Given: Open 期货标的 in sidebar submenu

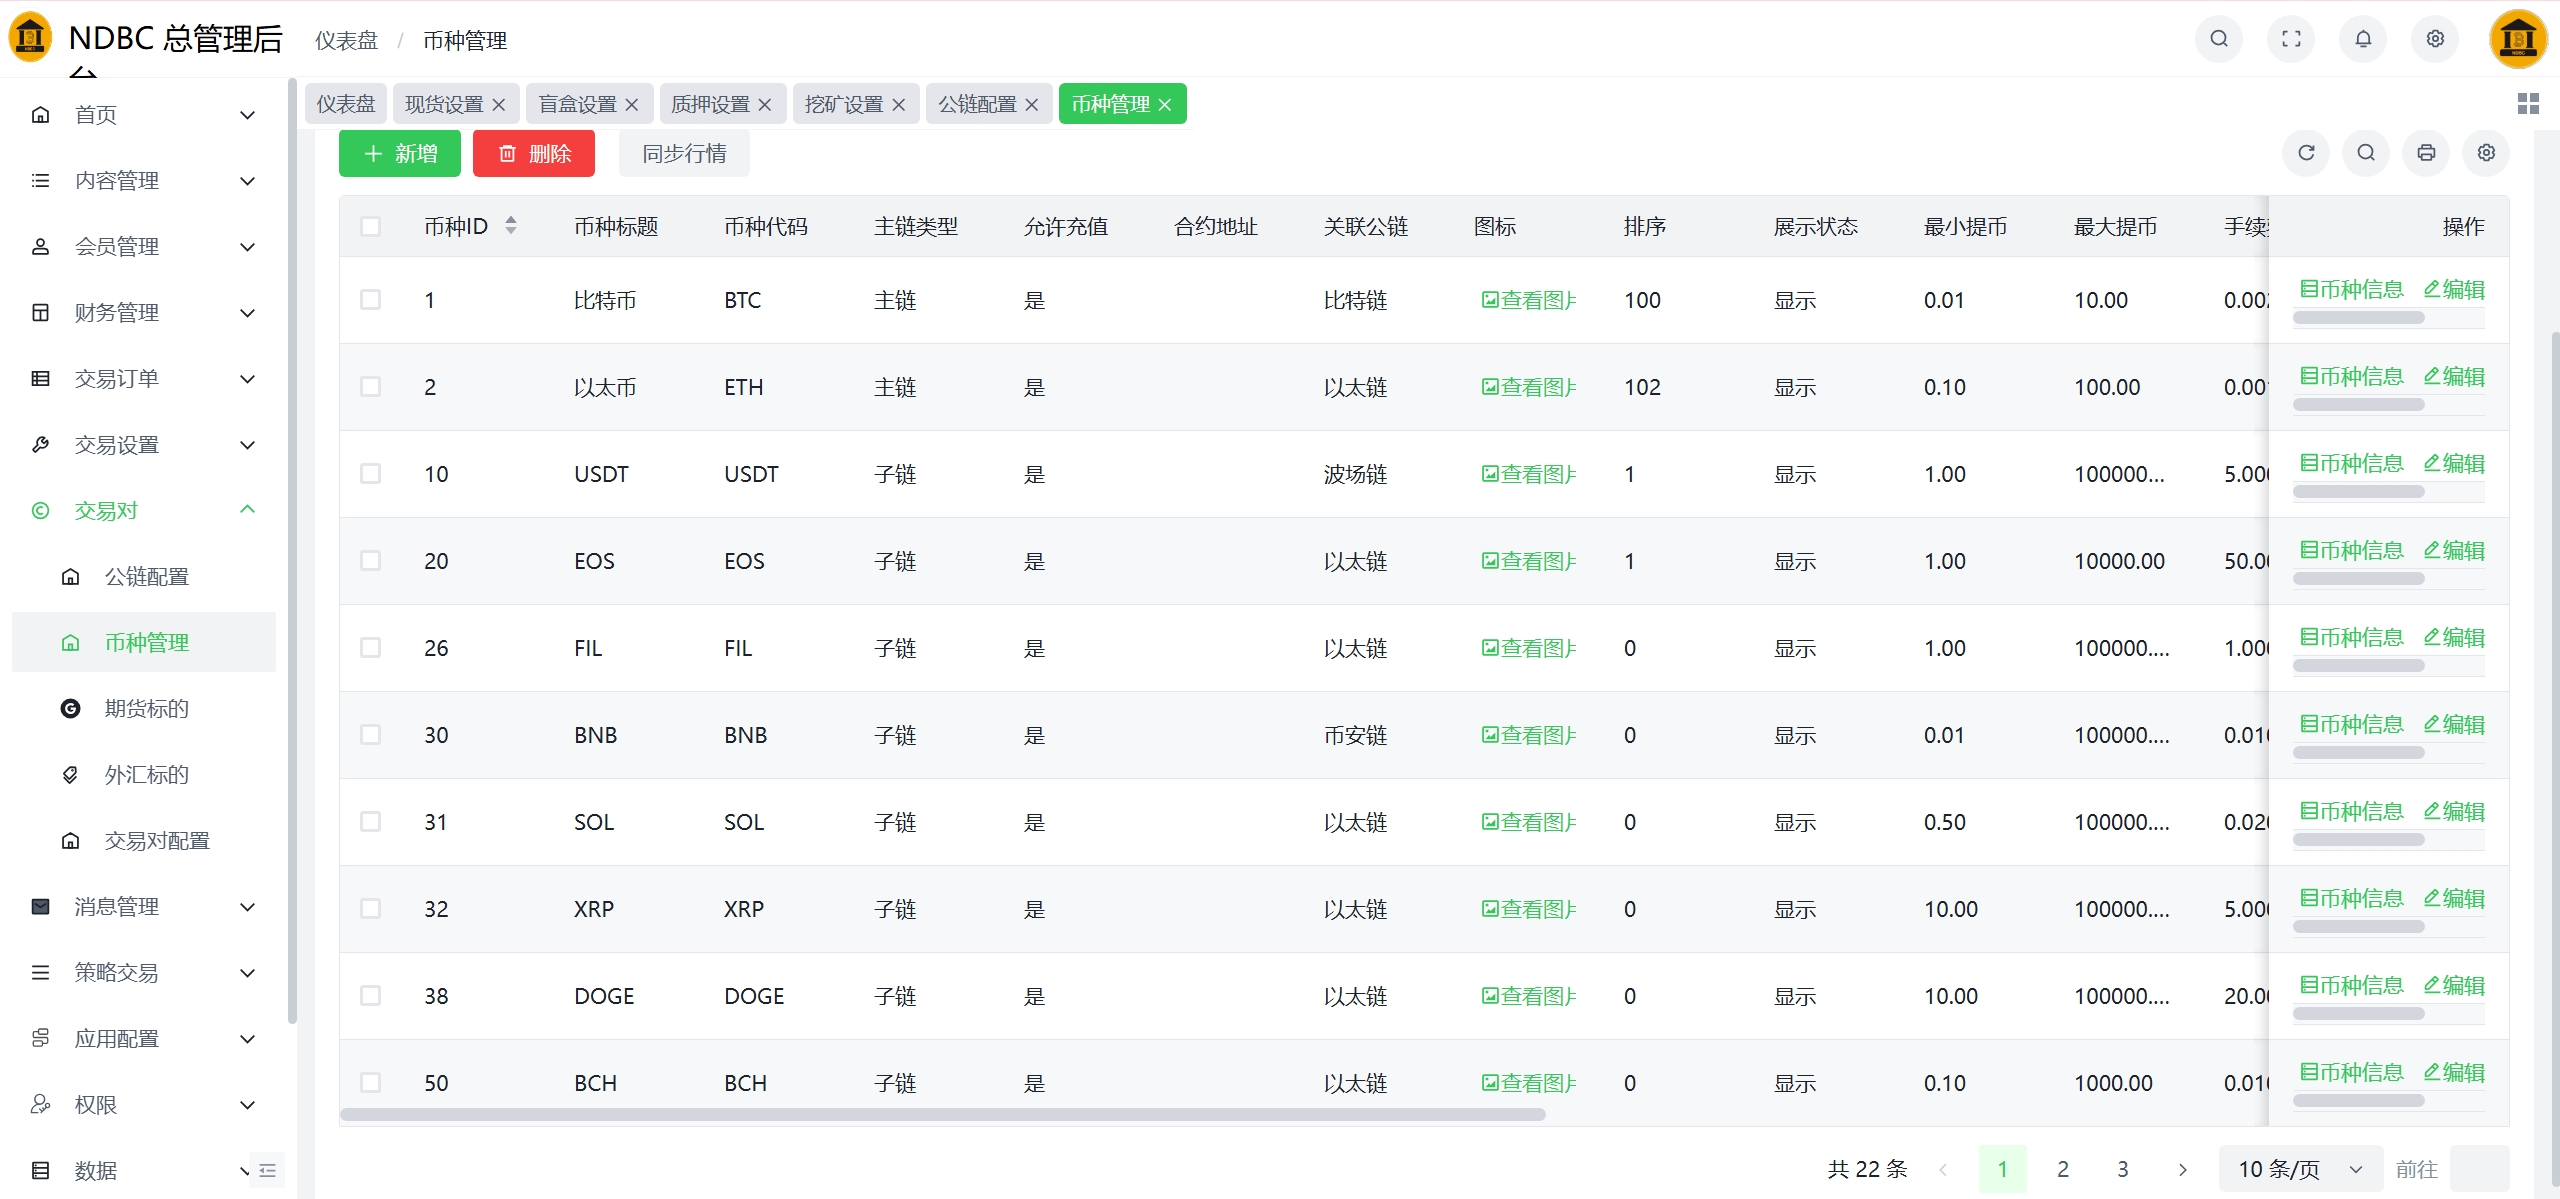Looking at the screenshot, I should [146, 709].
